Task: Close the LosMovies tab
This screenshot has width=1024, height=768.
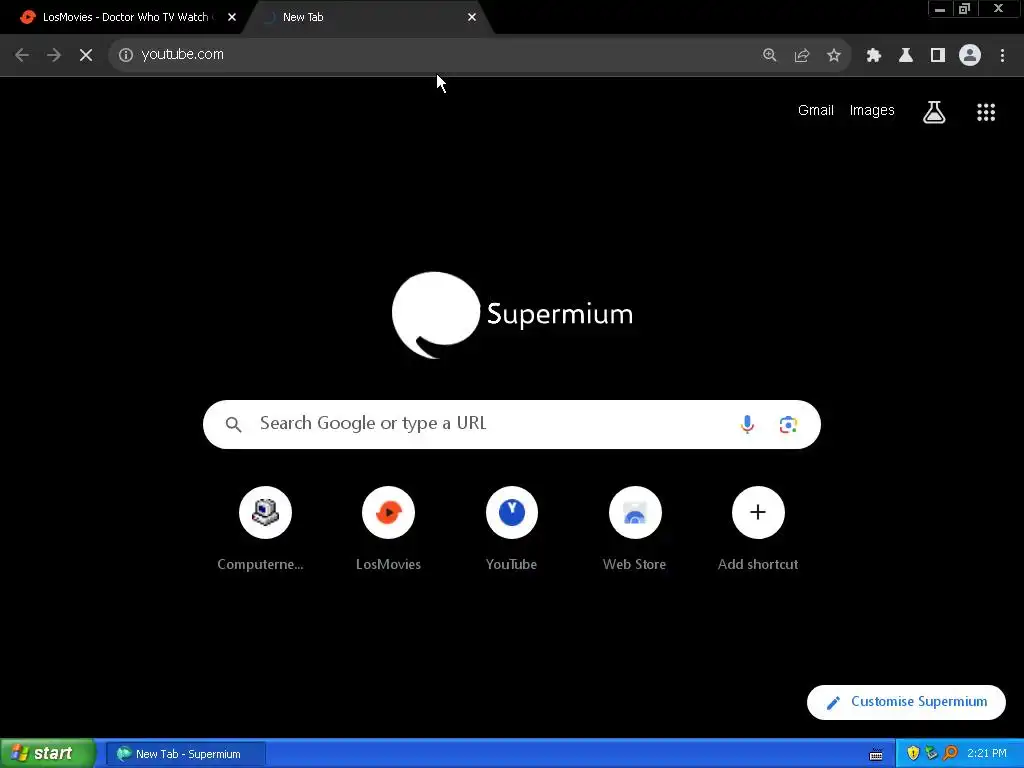Action: click(x=232, y=18)
